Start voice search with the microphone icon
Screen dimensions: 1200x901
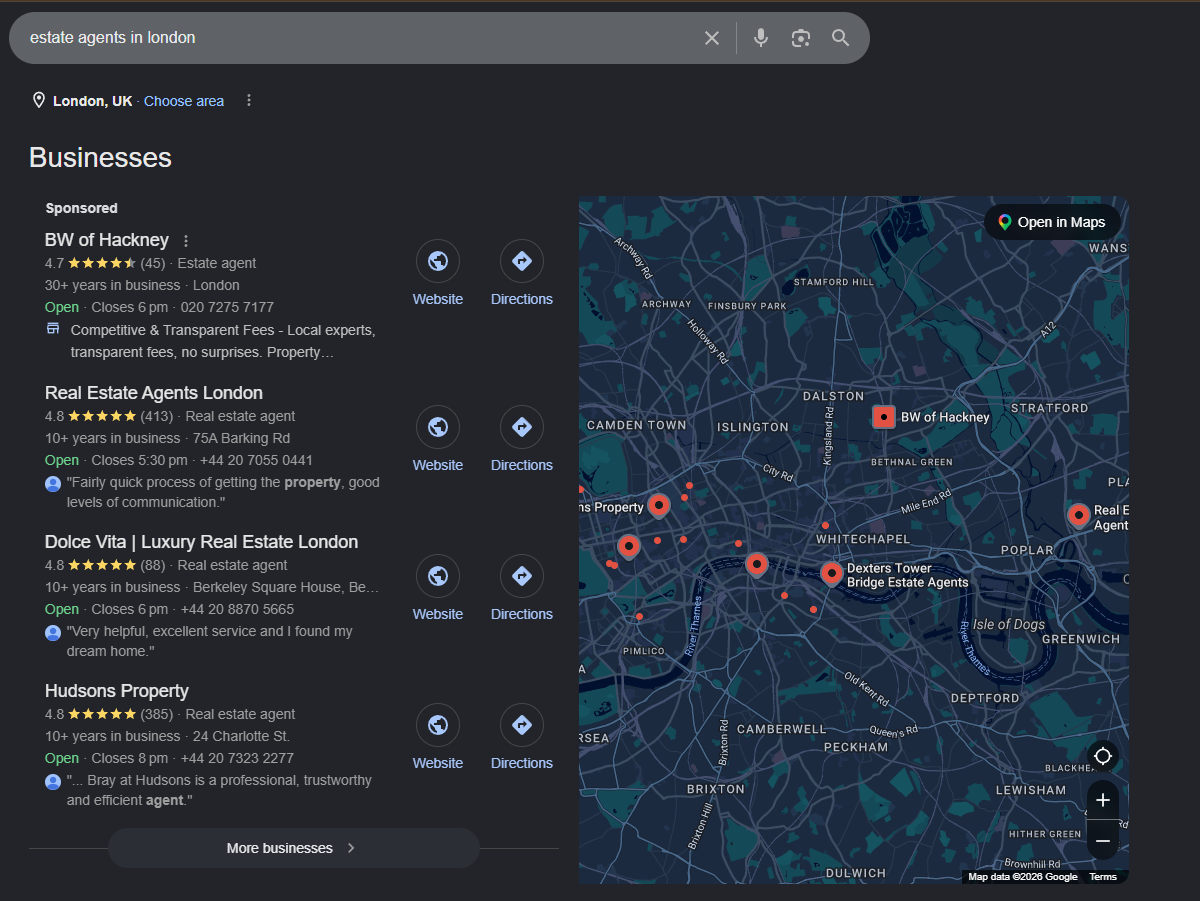point(761,38)
